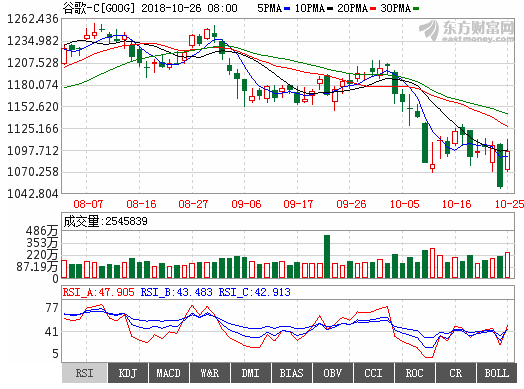Click the 1207.528 price axis label
The width and height of the screenshot is (524, 389).
[33, 63]
